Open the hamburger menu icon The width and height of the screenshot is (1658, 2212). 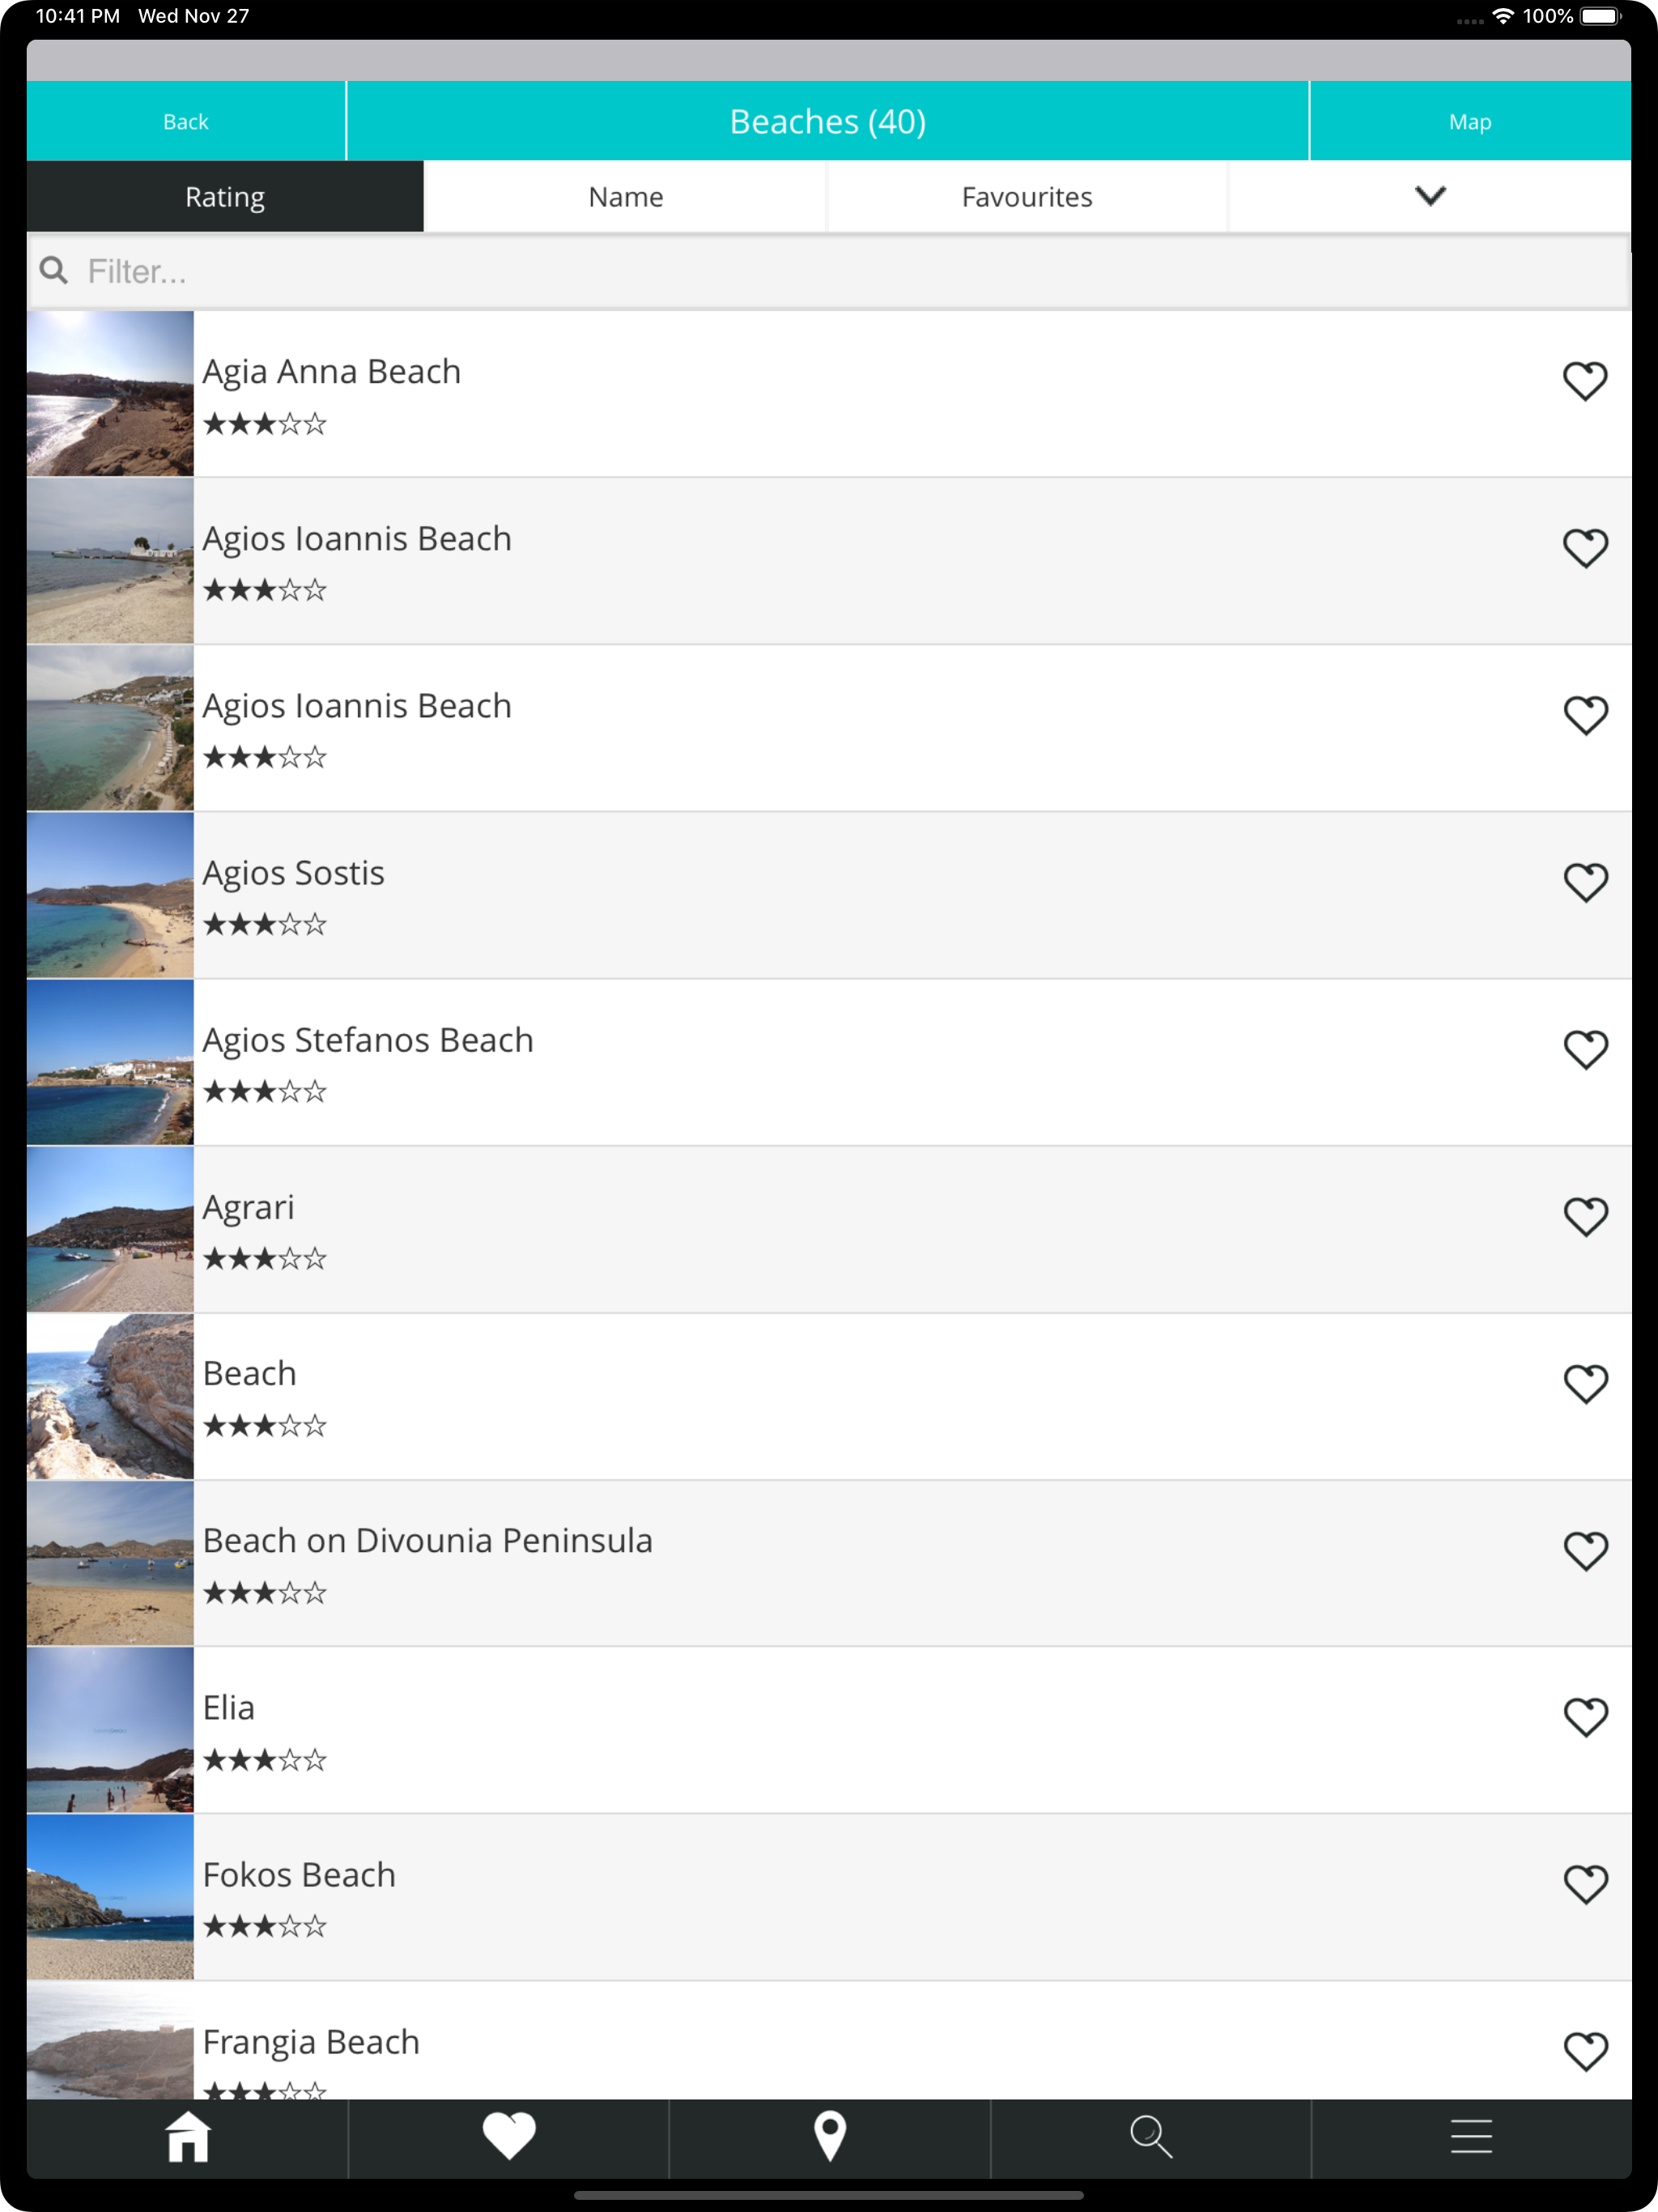click(x=1471, y=2137)
